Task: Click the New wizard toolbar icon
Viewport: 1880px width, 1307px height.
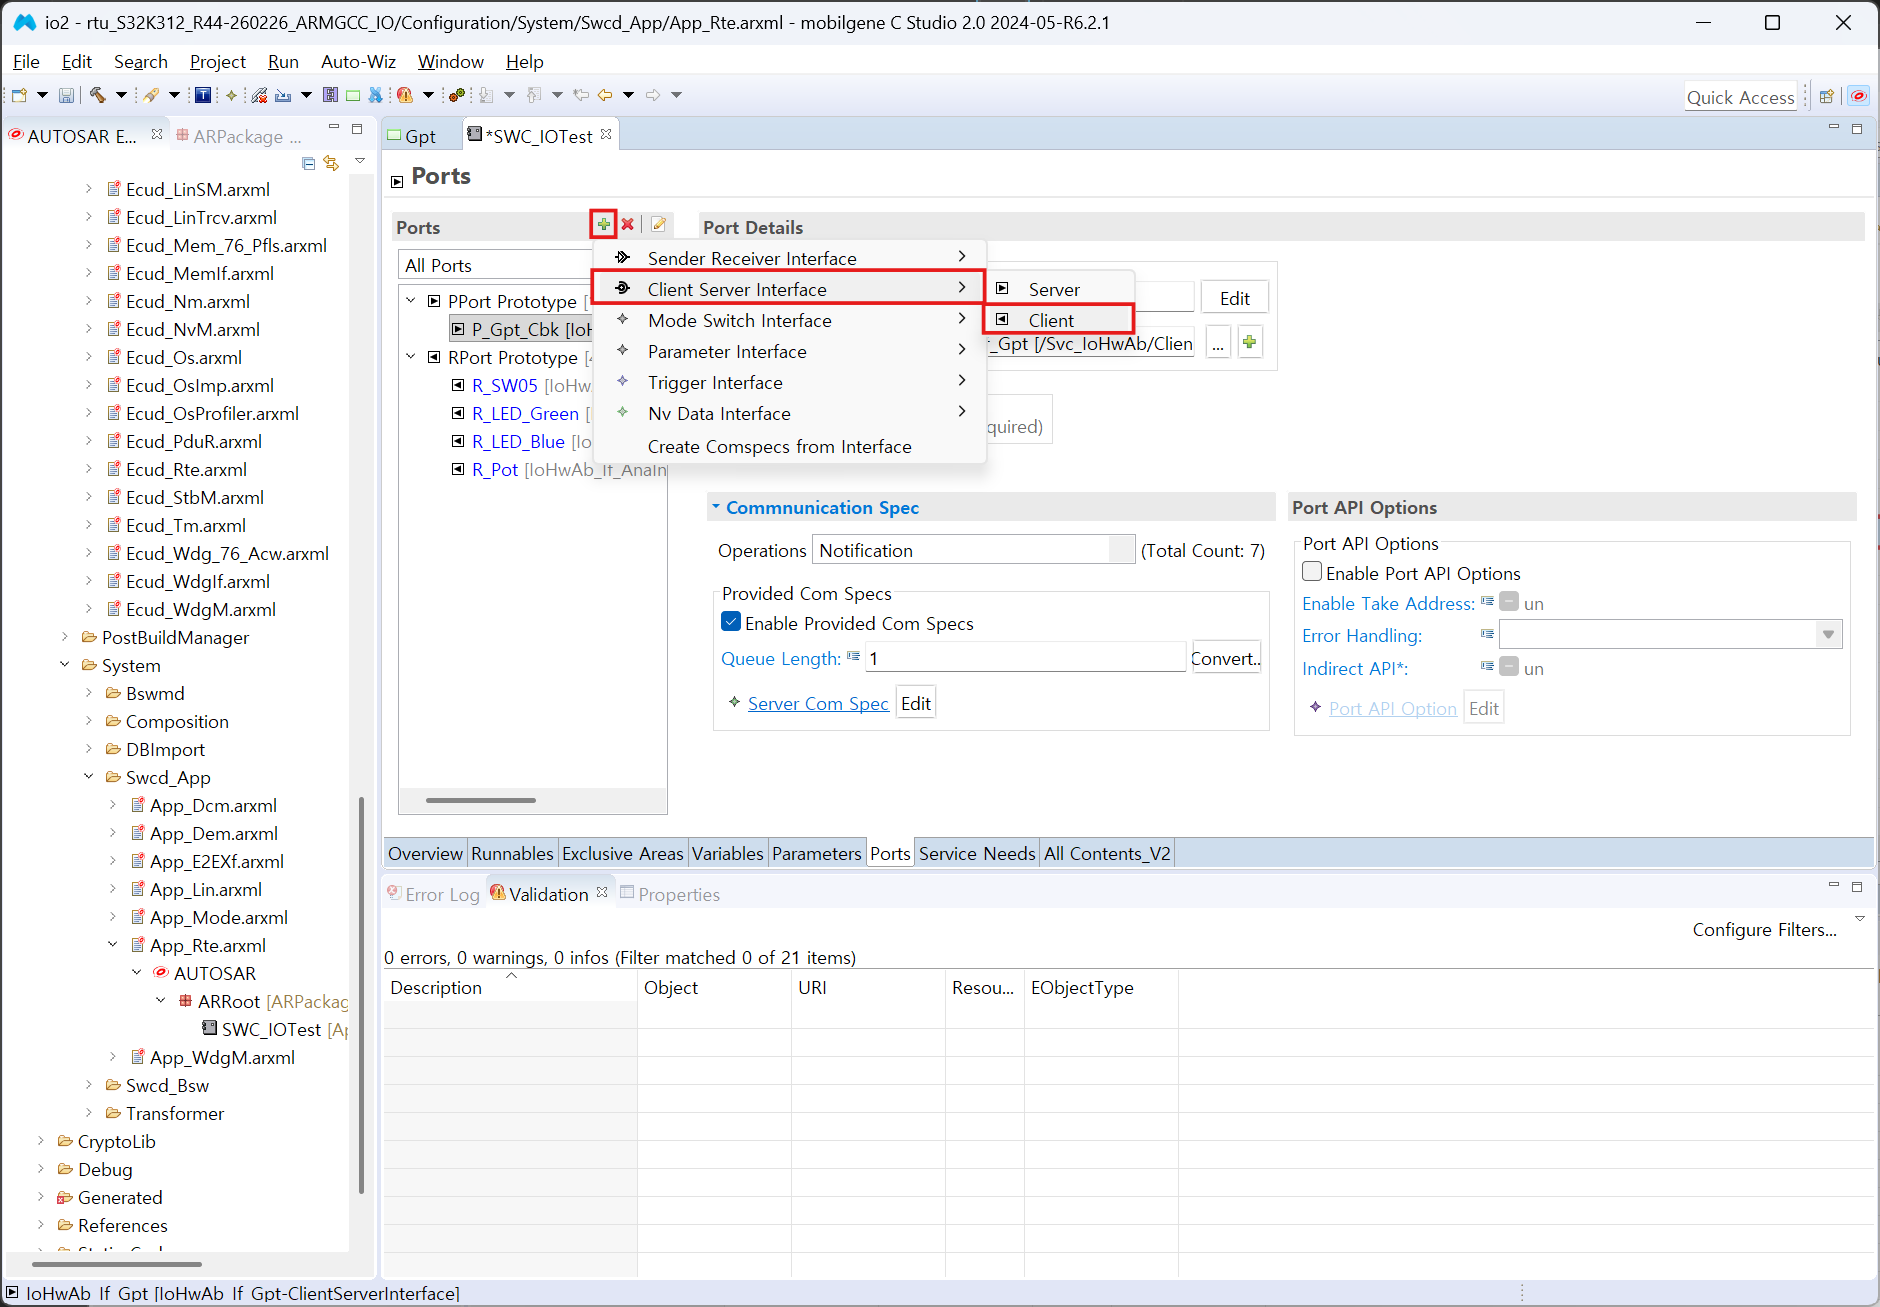Action: 19,95
